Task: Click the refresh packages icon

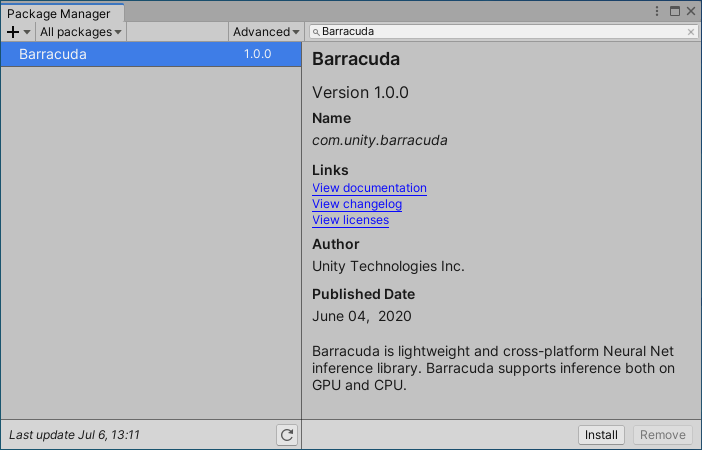Action: [x=287, y=435]
